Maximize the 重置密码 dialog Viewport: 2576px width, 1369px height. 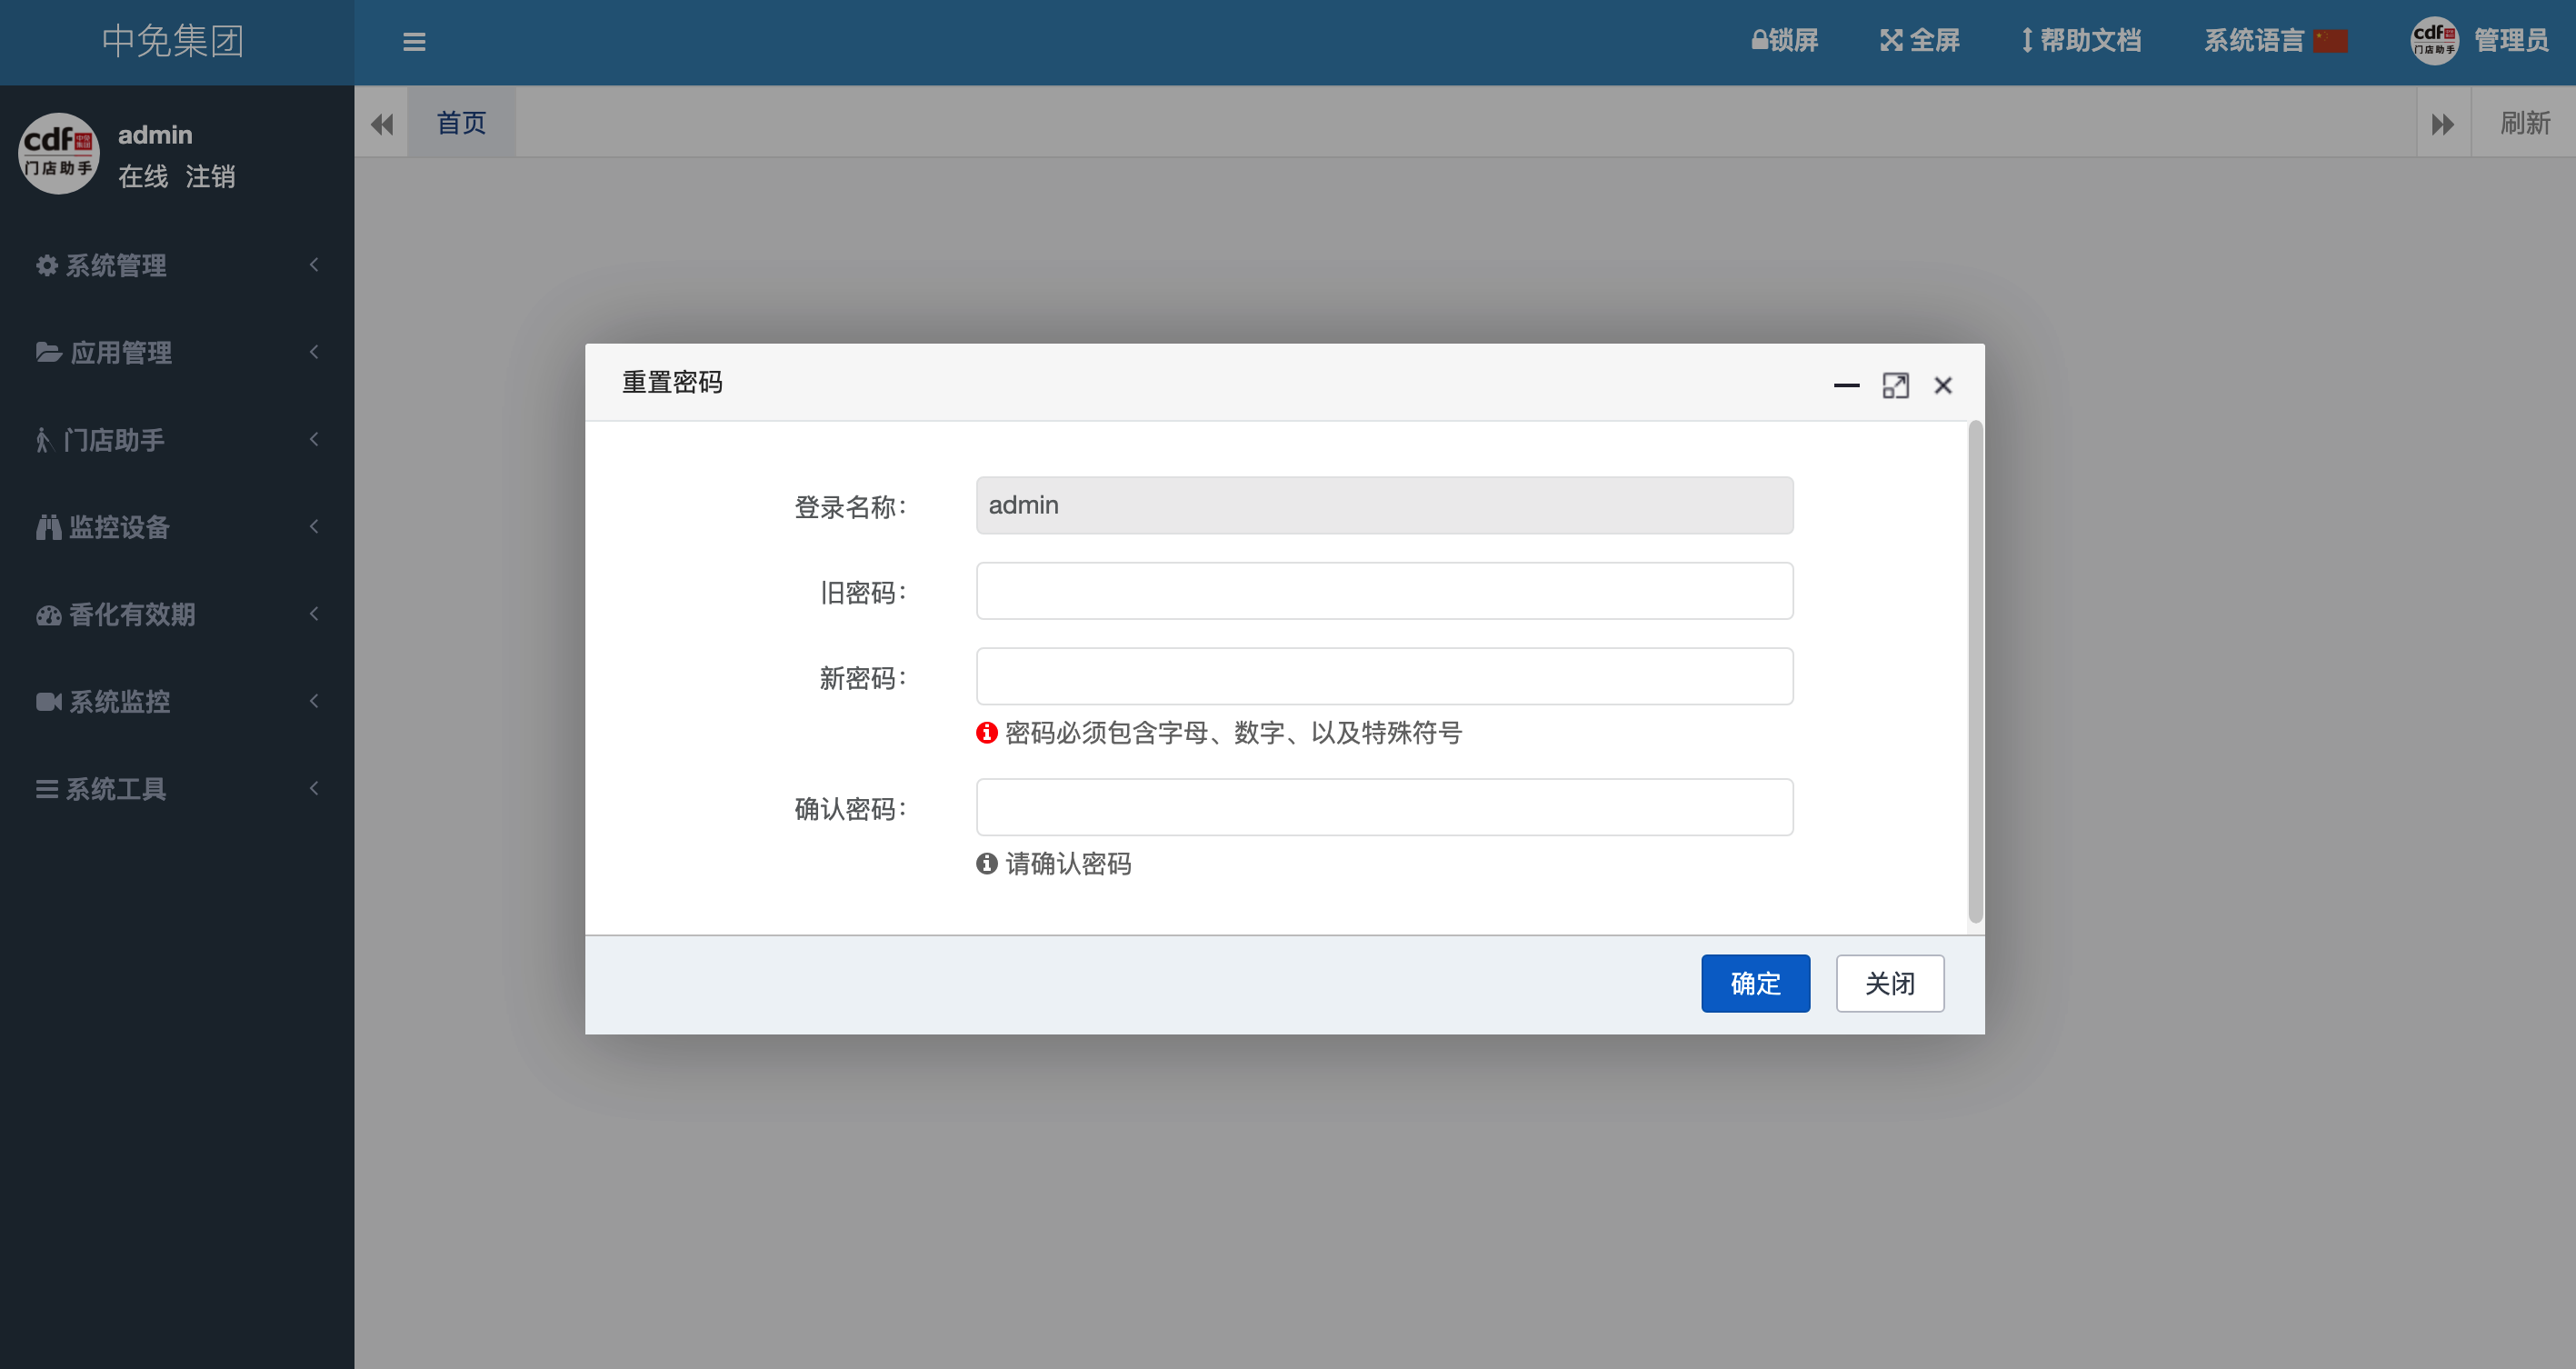1895,385
